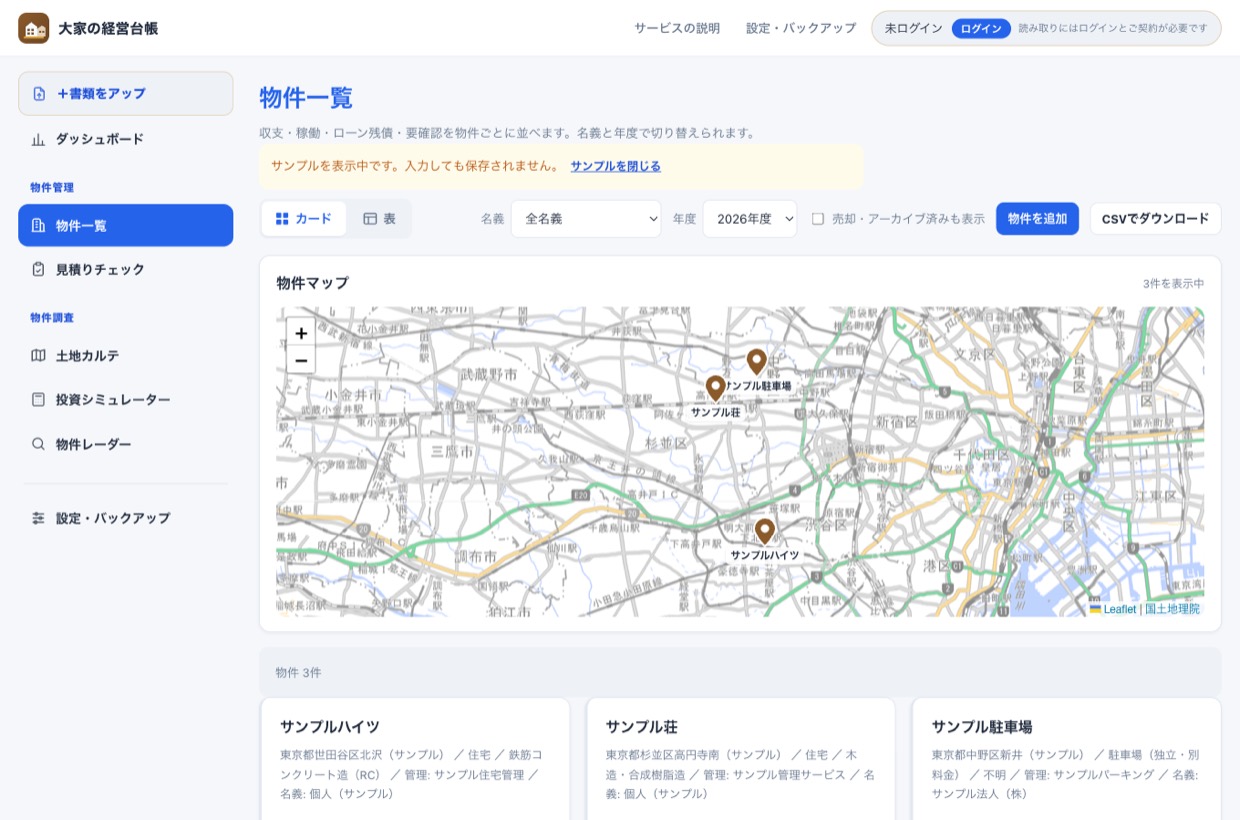Image resolution: width=1240 pixels, height=820 pixels.
Task: Open the サンプル荘 property card
Action: (x=741, y=759)
